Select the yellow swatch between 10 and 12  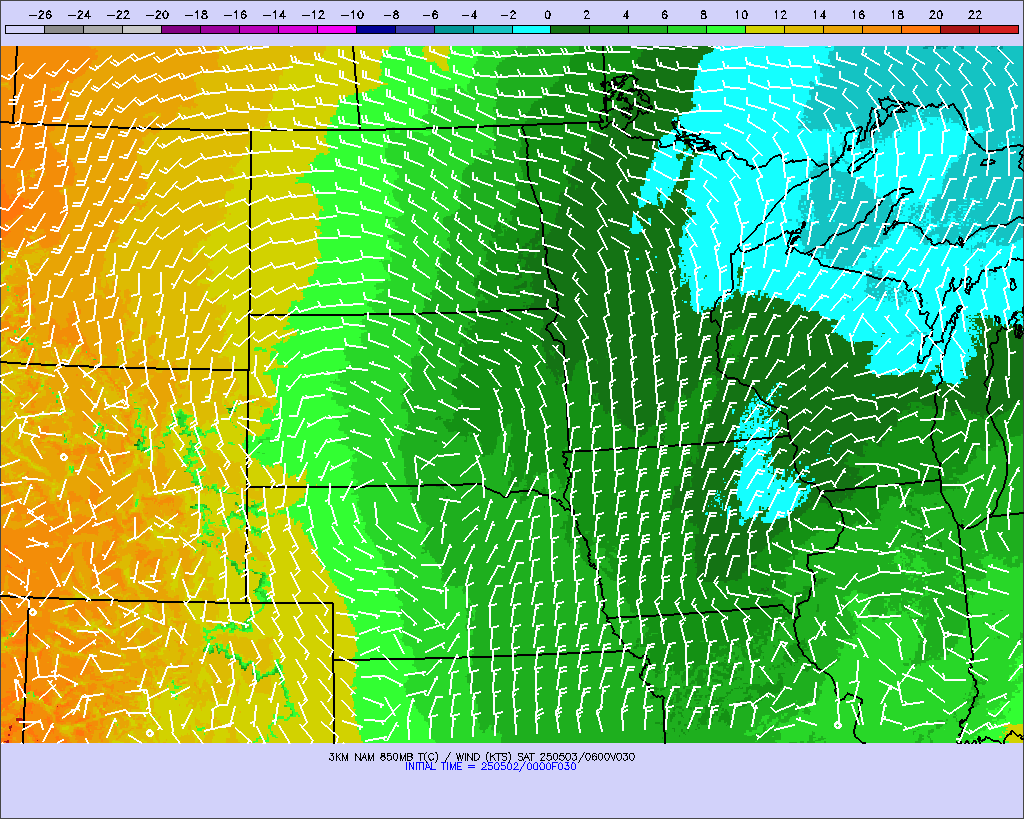click(765, 29)
